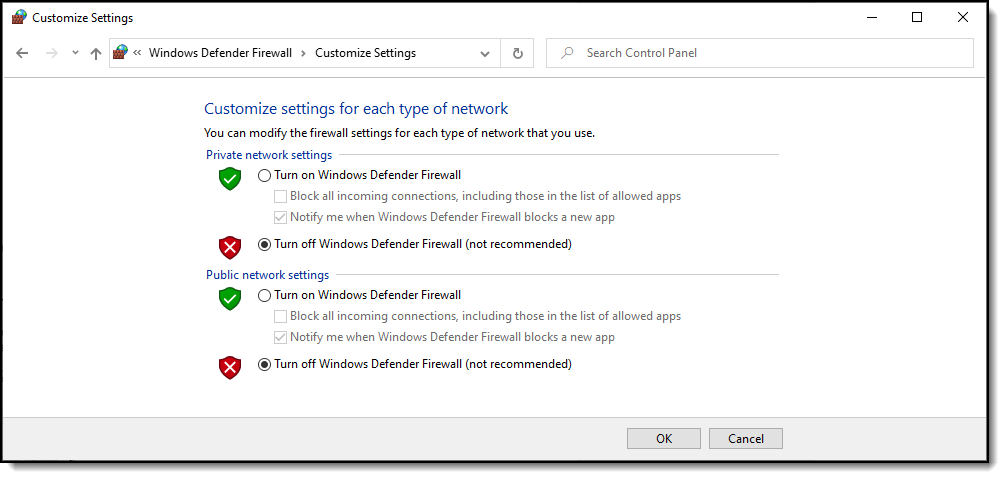Open the recent locations dropdown arrow
Image resolution: width=1005 pixels, height=479 pixels.
[x=75, y=53]
